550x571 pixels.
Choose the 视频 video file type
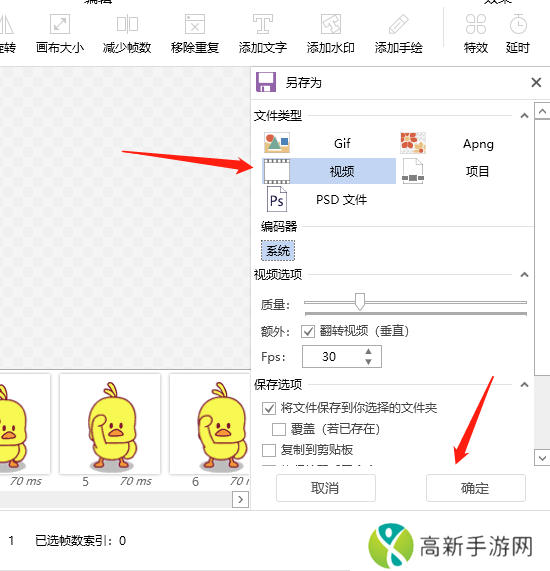click(329, 171)
